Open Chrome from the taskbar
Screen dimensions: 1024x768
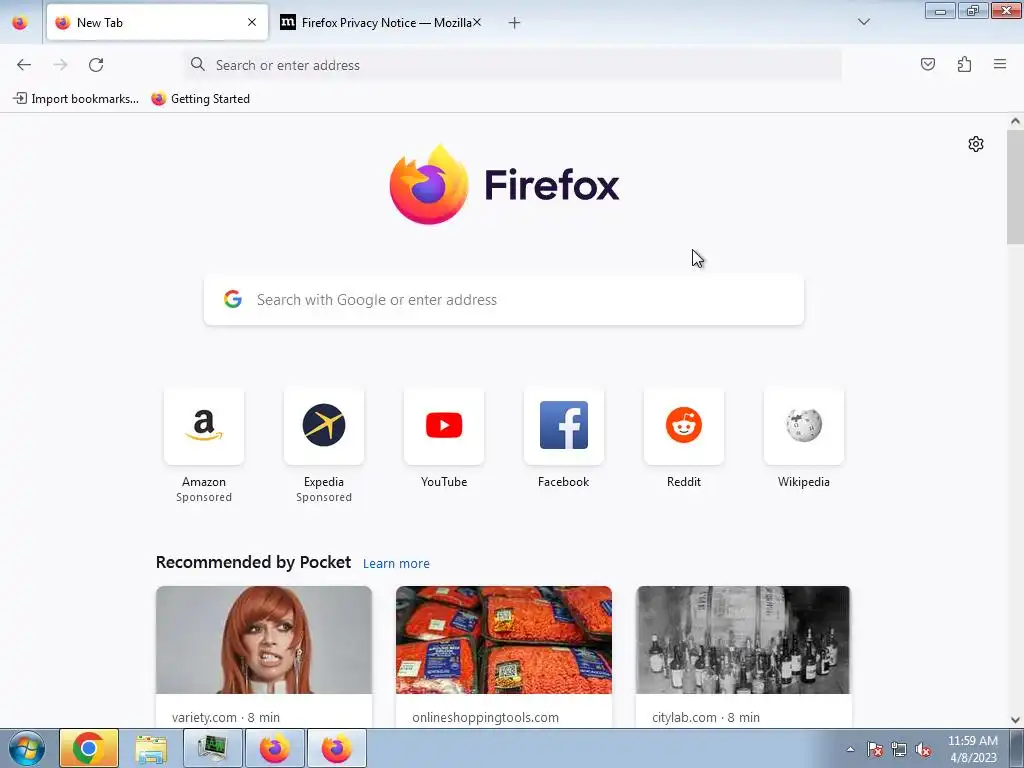(89, 748)
